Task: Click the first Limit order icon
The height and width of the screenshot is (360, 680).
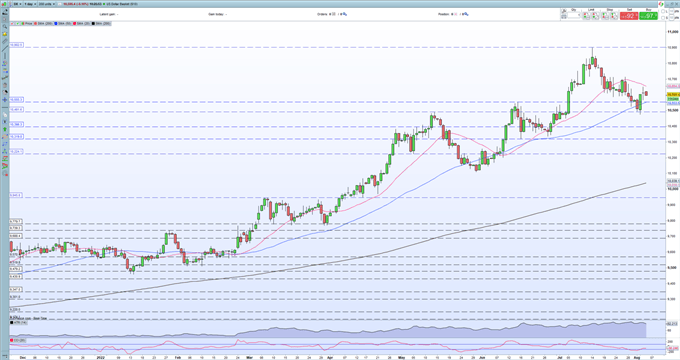Action: point(586,16)
